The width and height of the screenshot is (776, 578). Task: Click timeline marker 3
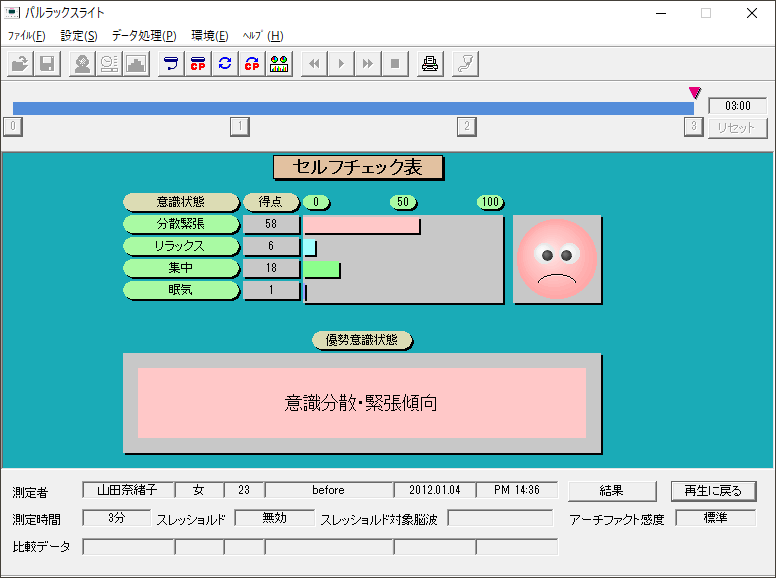[693, 127]
